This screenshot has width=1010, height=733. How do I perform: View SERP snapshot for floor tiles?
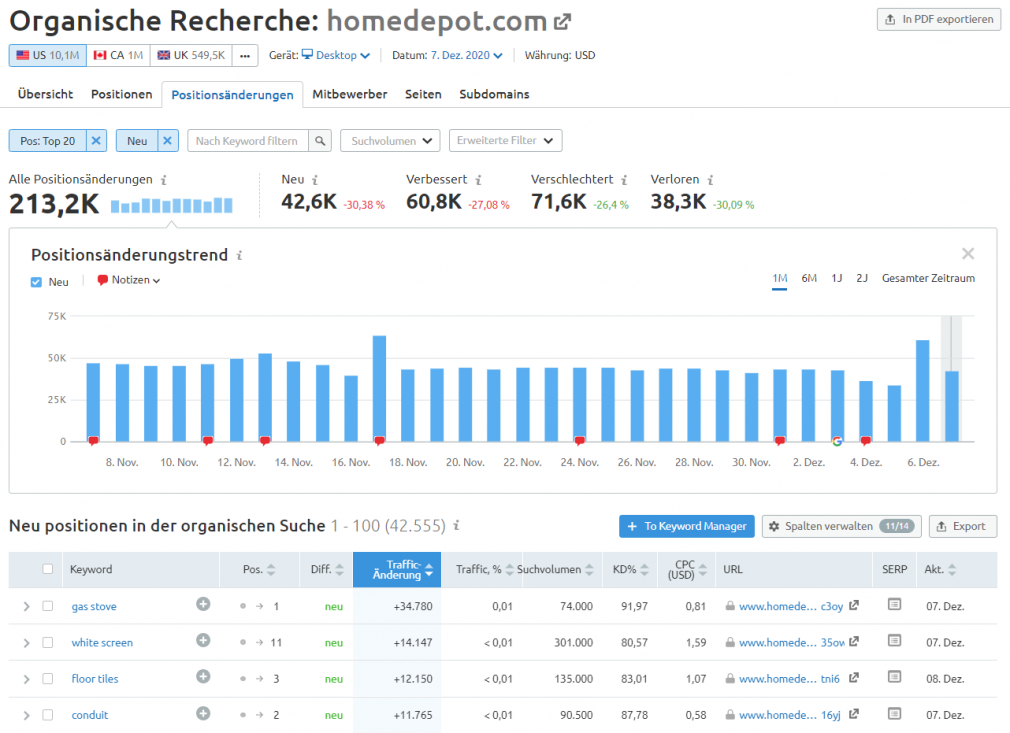894,676
